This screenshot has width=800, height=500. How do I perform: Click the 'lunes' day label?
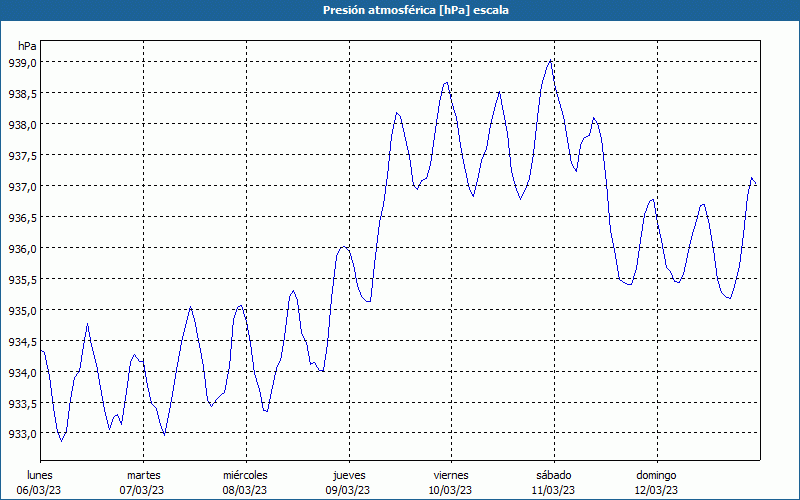click(x=40, y=475)
